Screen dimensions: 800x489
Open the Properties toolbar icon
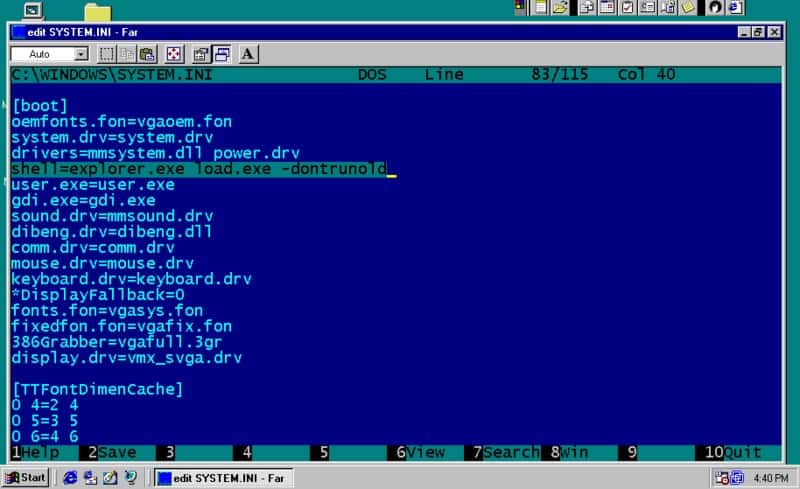point(201,54)
